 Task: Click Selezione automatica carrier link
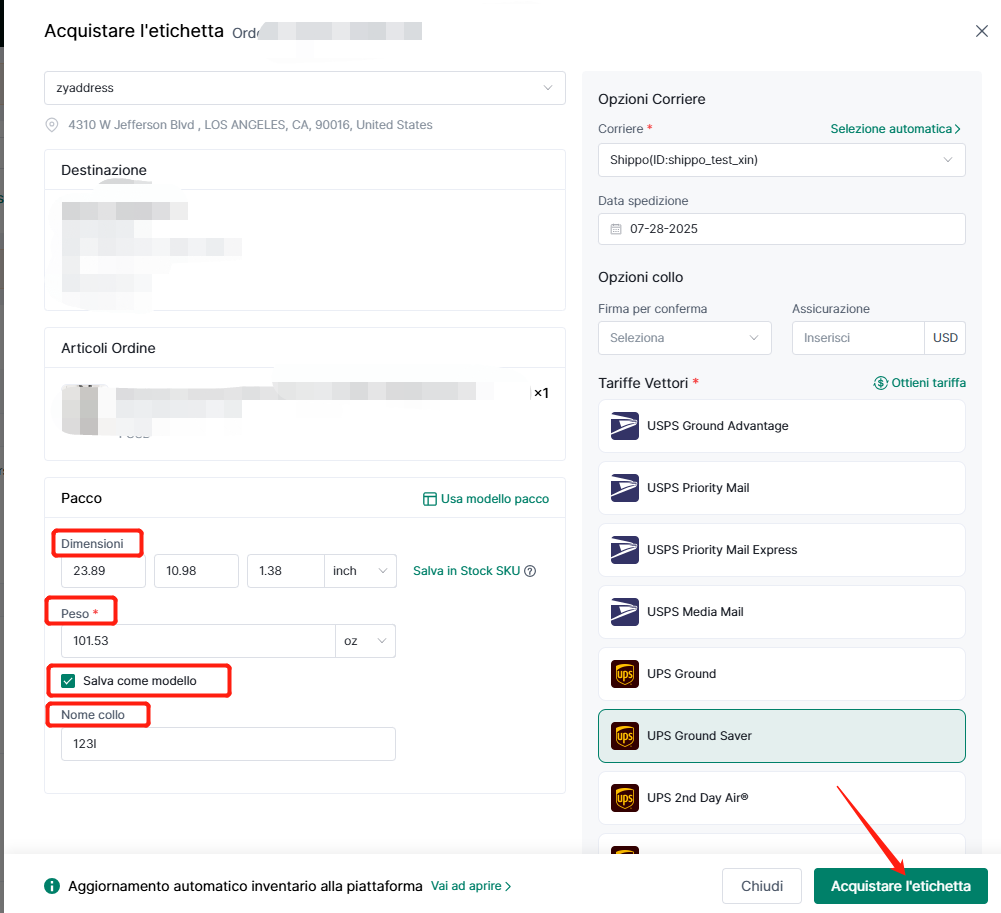coord(895,129)
